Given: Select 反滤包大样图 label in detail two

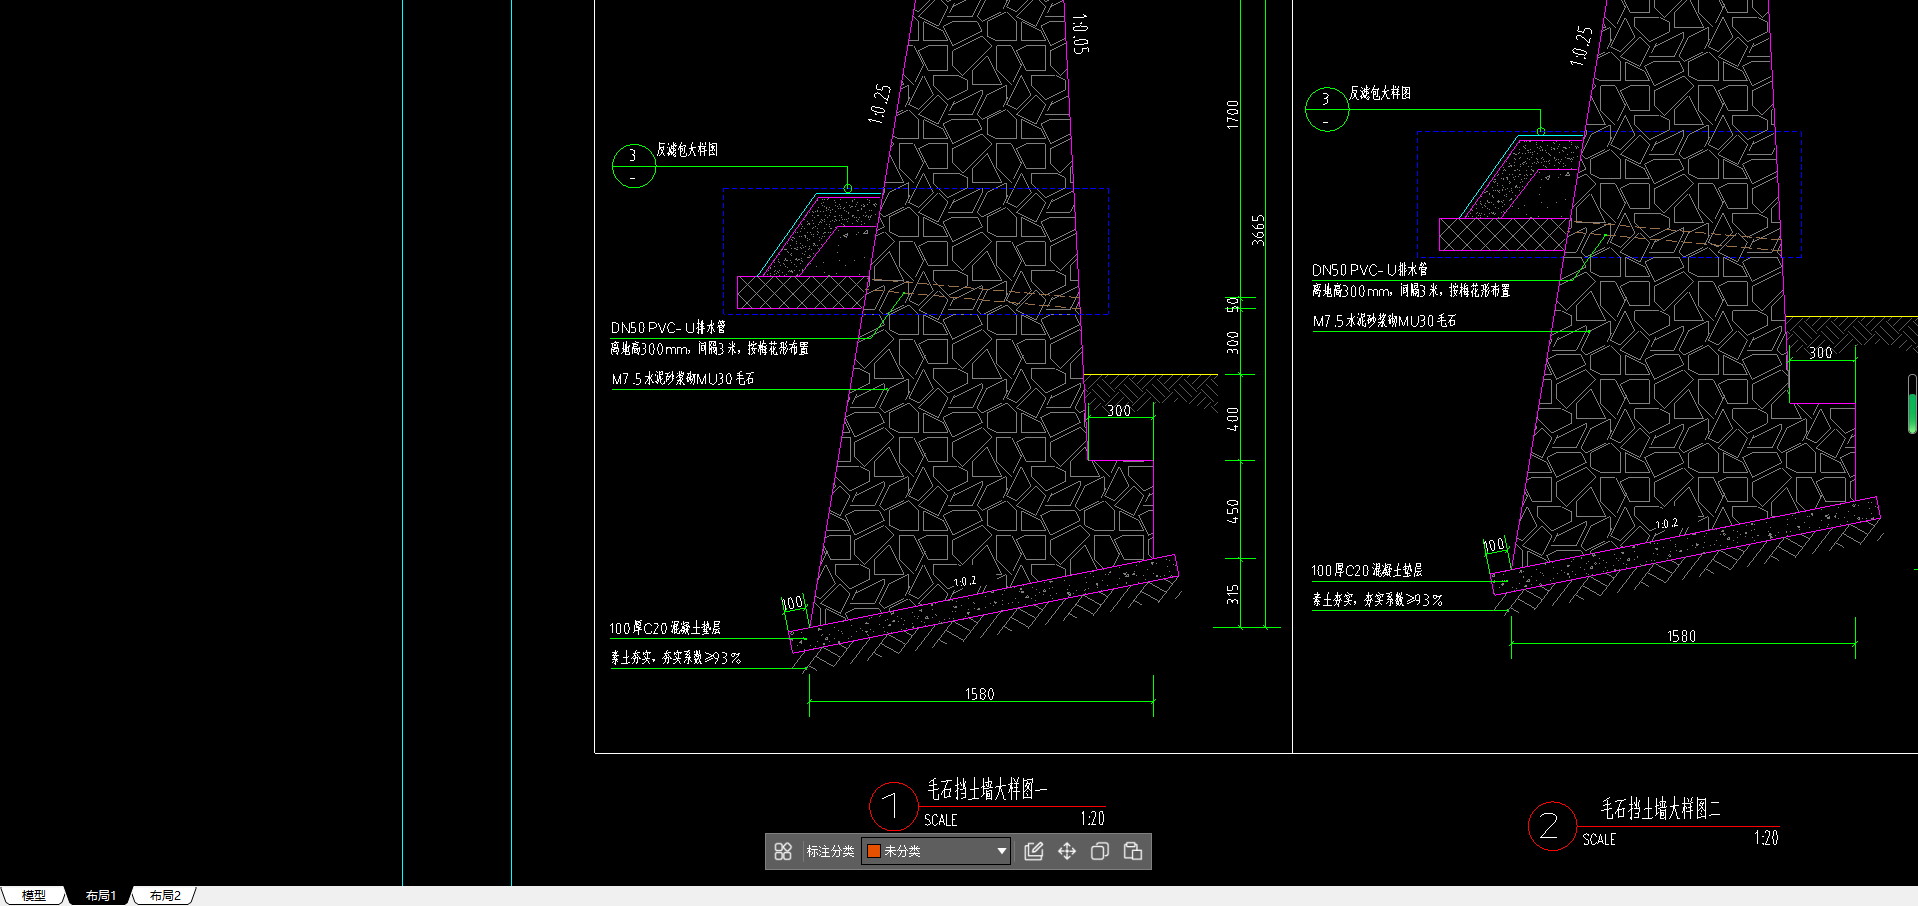Looking at the screenshot, I should tap(1380, 93).
